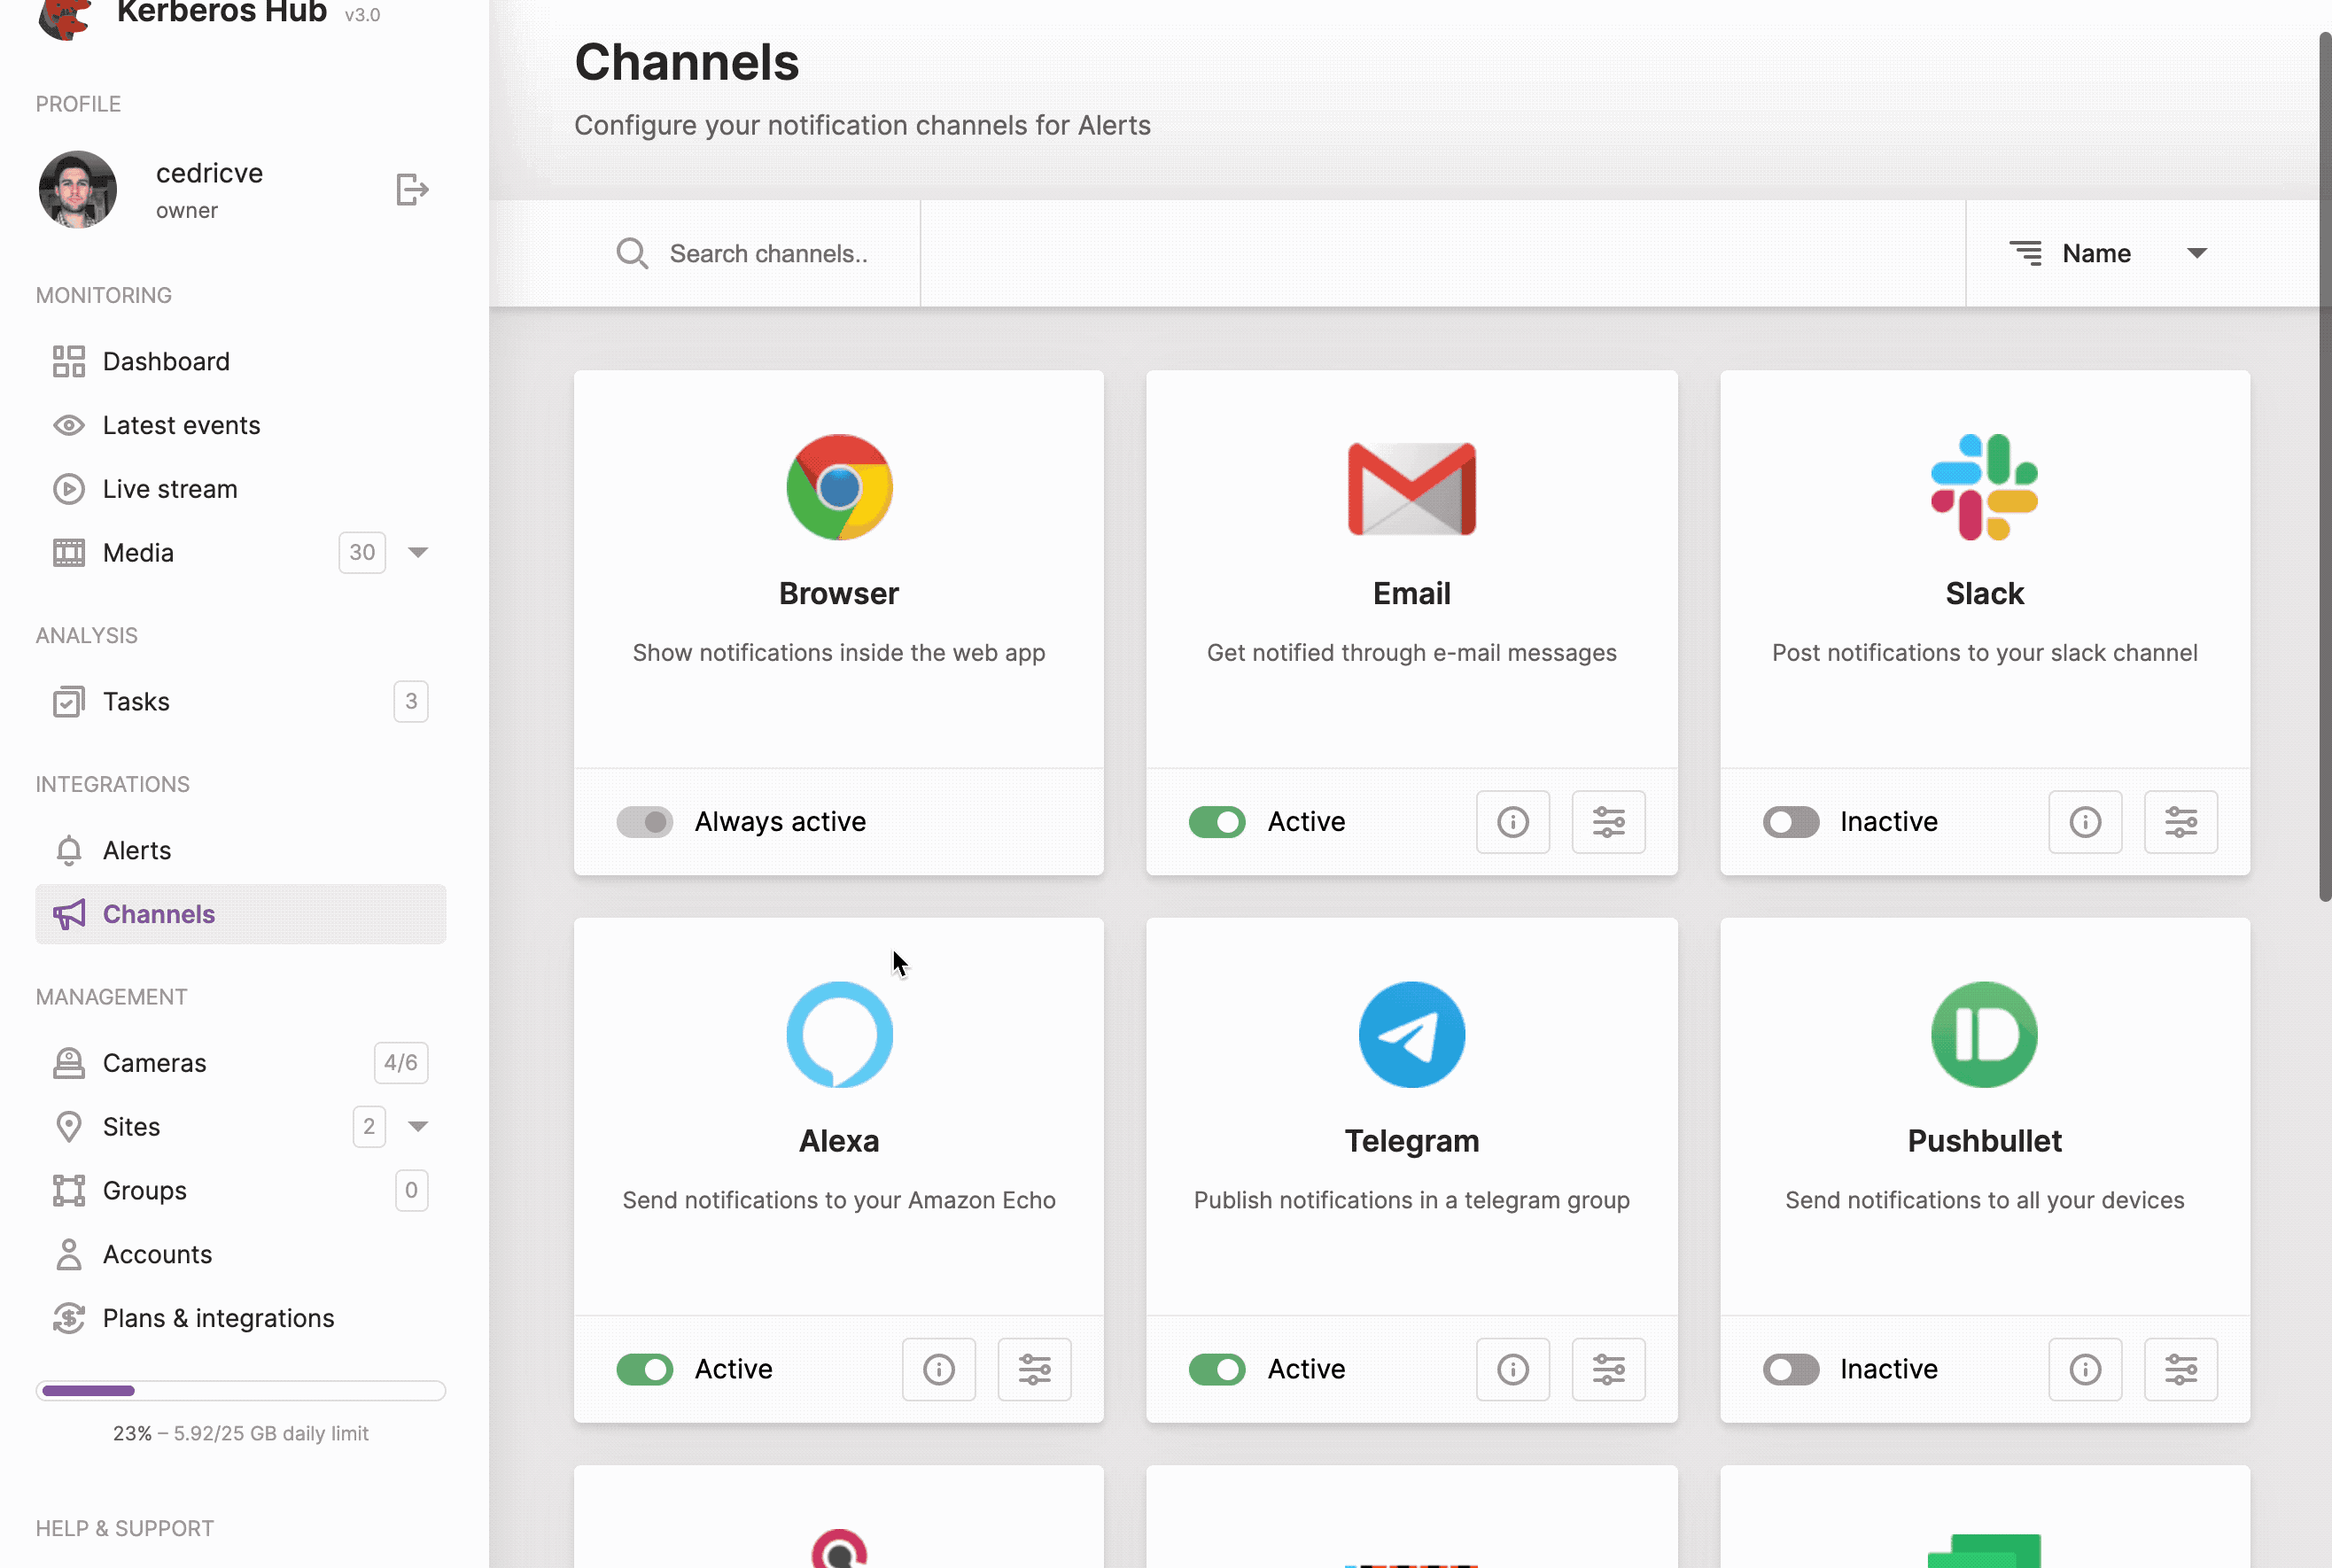The height and width of the screenshot is (1568, 2332).
Task: Select Latest events in the sidebar
Action: click(x=181, y=425)
